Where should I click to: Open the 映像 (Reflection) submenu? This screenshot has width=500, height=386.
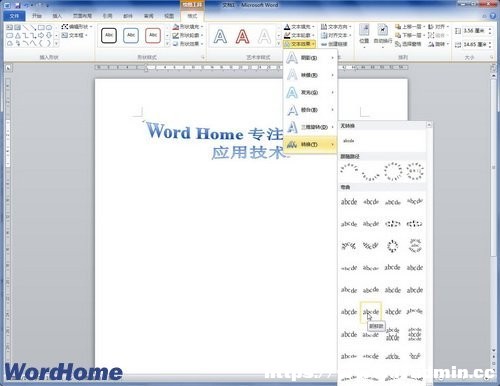(x=310, y=75)
